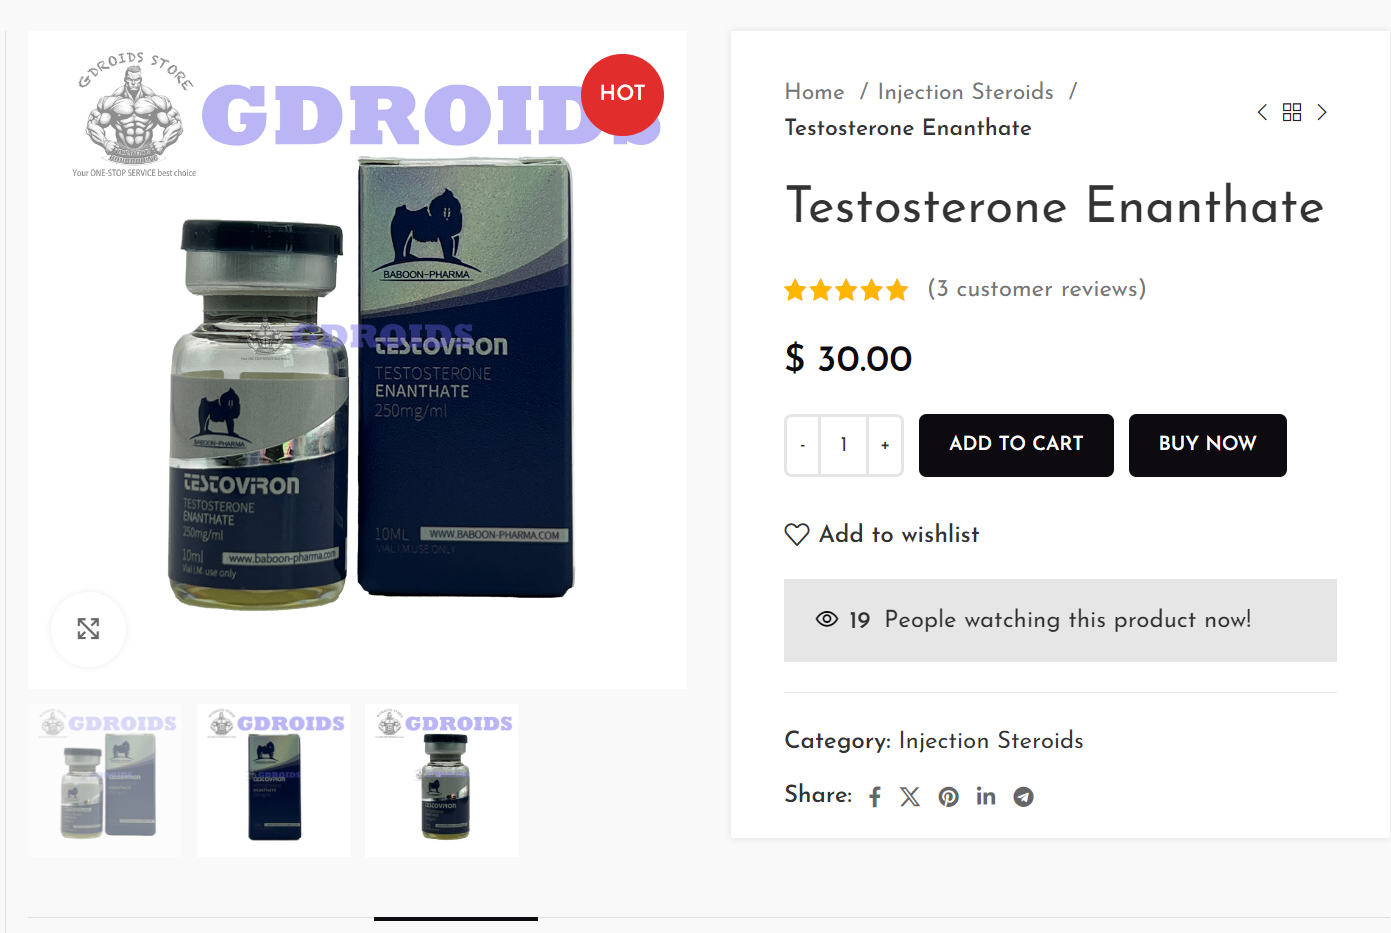1391x933 pixels.
Task: Click ADD TO CART button
Action: (x=1016, y=445)
